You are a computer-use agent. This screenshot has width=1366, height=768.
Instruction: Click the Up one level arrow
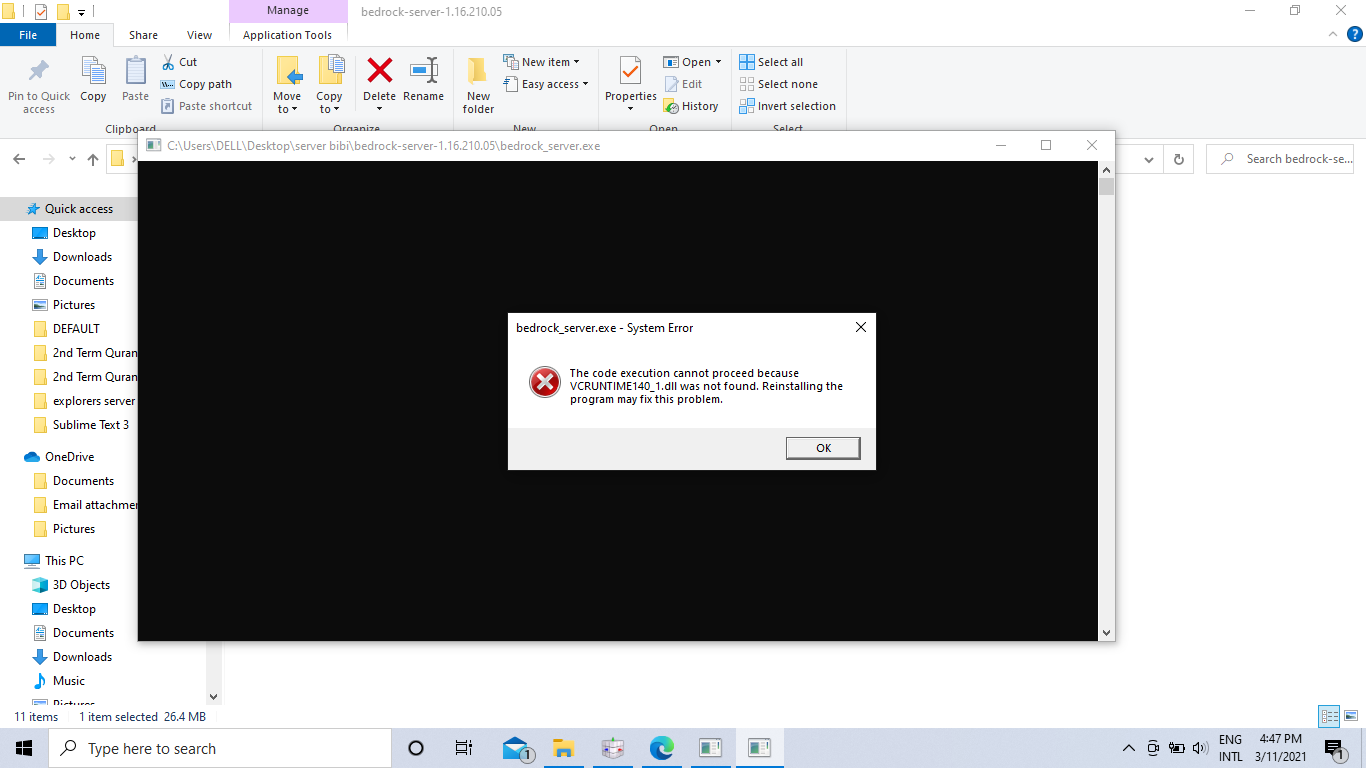[x=93, y=159]
